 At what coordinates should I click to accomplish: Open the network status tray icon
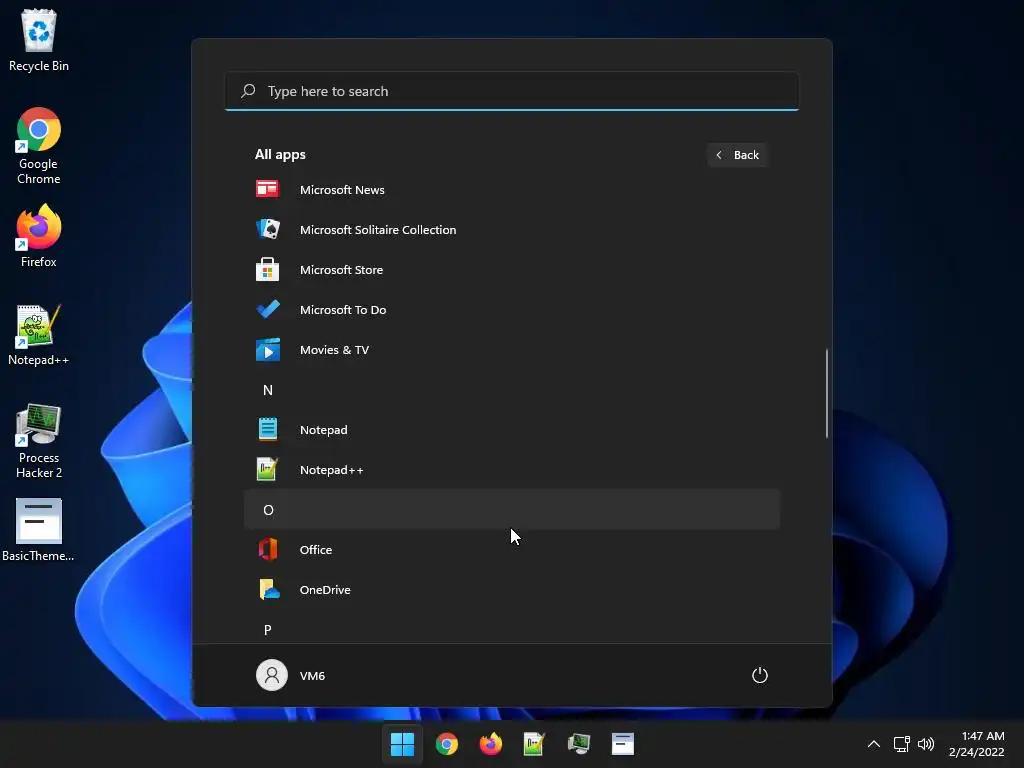pyautogui.click(x=901, y=744)
